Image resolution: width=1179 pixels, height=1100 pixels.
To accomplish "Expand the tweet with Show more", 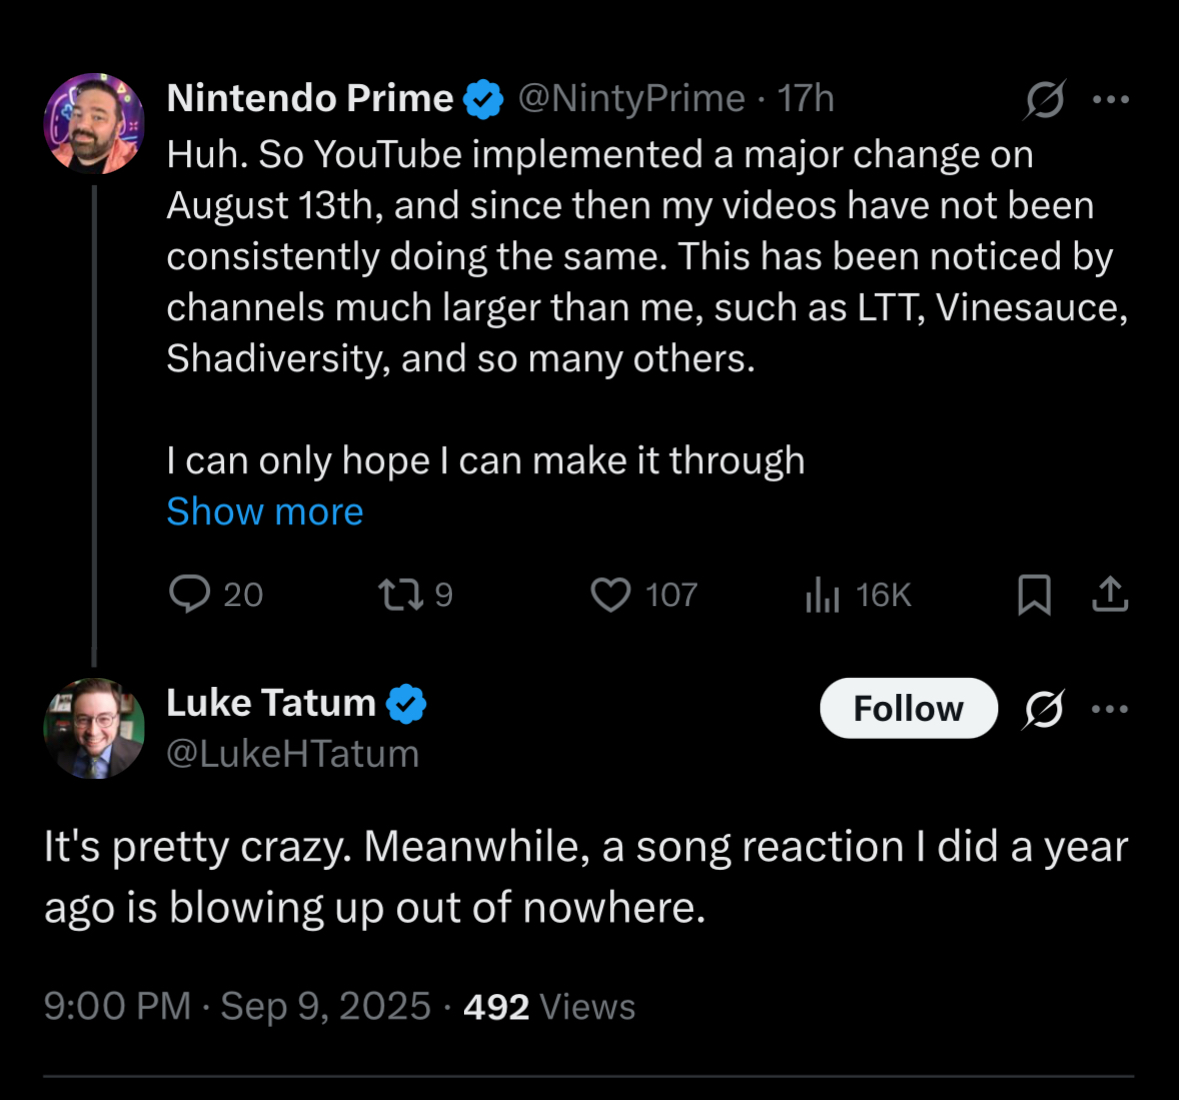I will point(265,512).
